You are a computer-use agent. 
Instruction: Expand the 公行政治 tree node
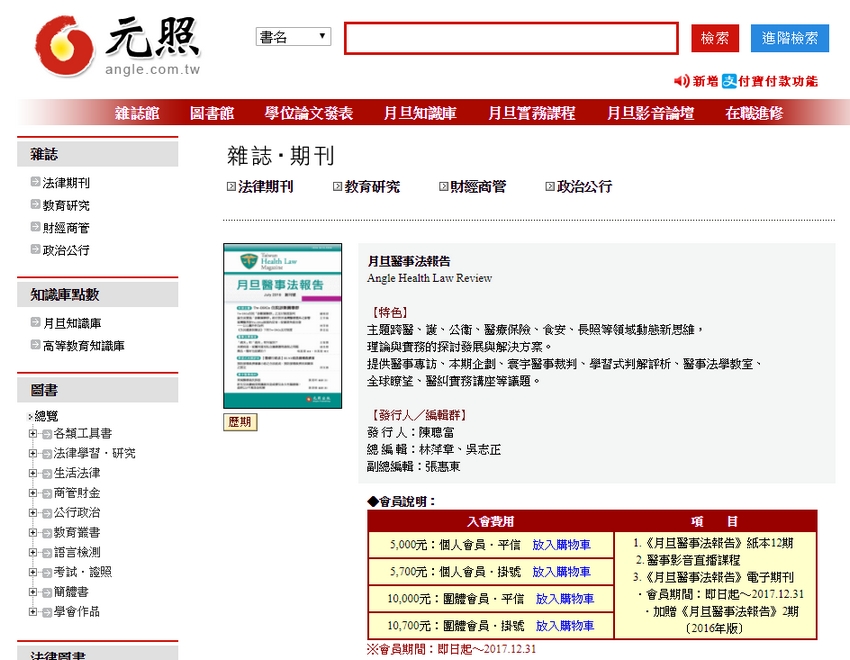pyautogui.click(x=33, y=513)
